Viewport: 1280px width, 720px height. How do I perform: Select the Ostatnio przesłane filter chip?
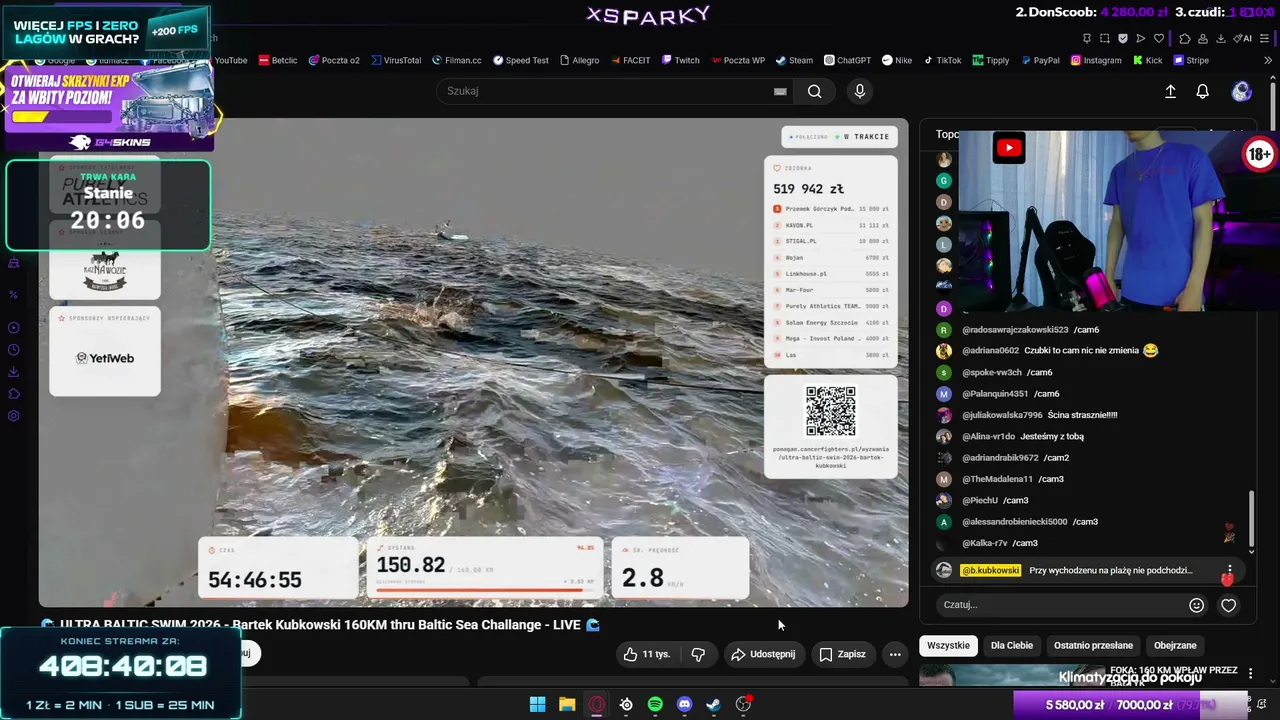1093,645
